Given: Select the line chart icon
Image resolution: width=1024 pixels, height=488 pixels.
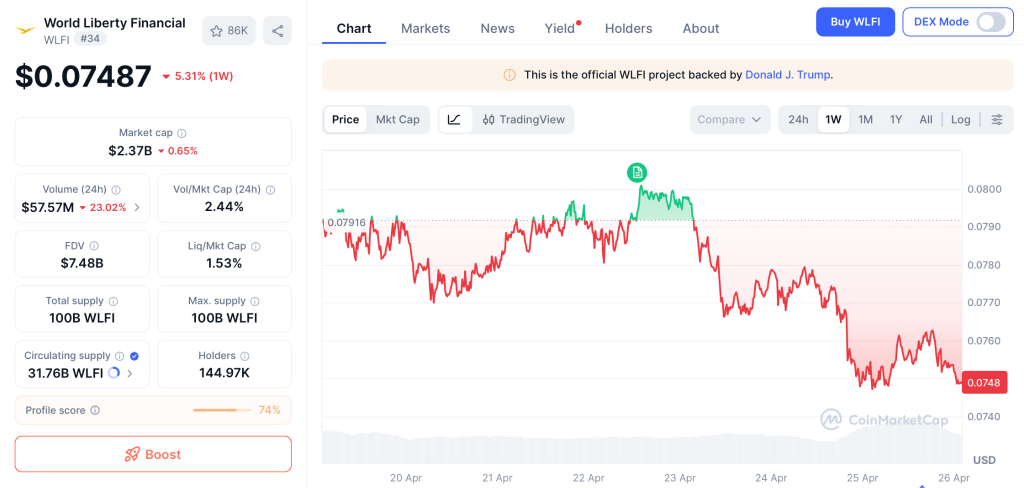Looking at the screenshot, I should click(x=454, y=120).
